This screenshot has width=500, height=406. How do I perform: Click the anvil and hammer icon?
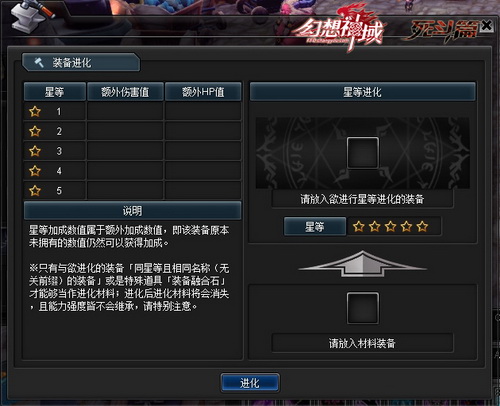coord(32,15)
